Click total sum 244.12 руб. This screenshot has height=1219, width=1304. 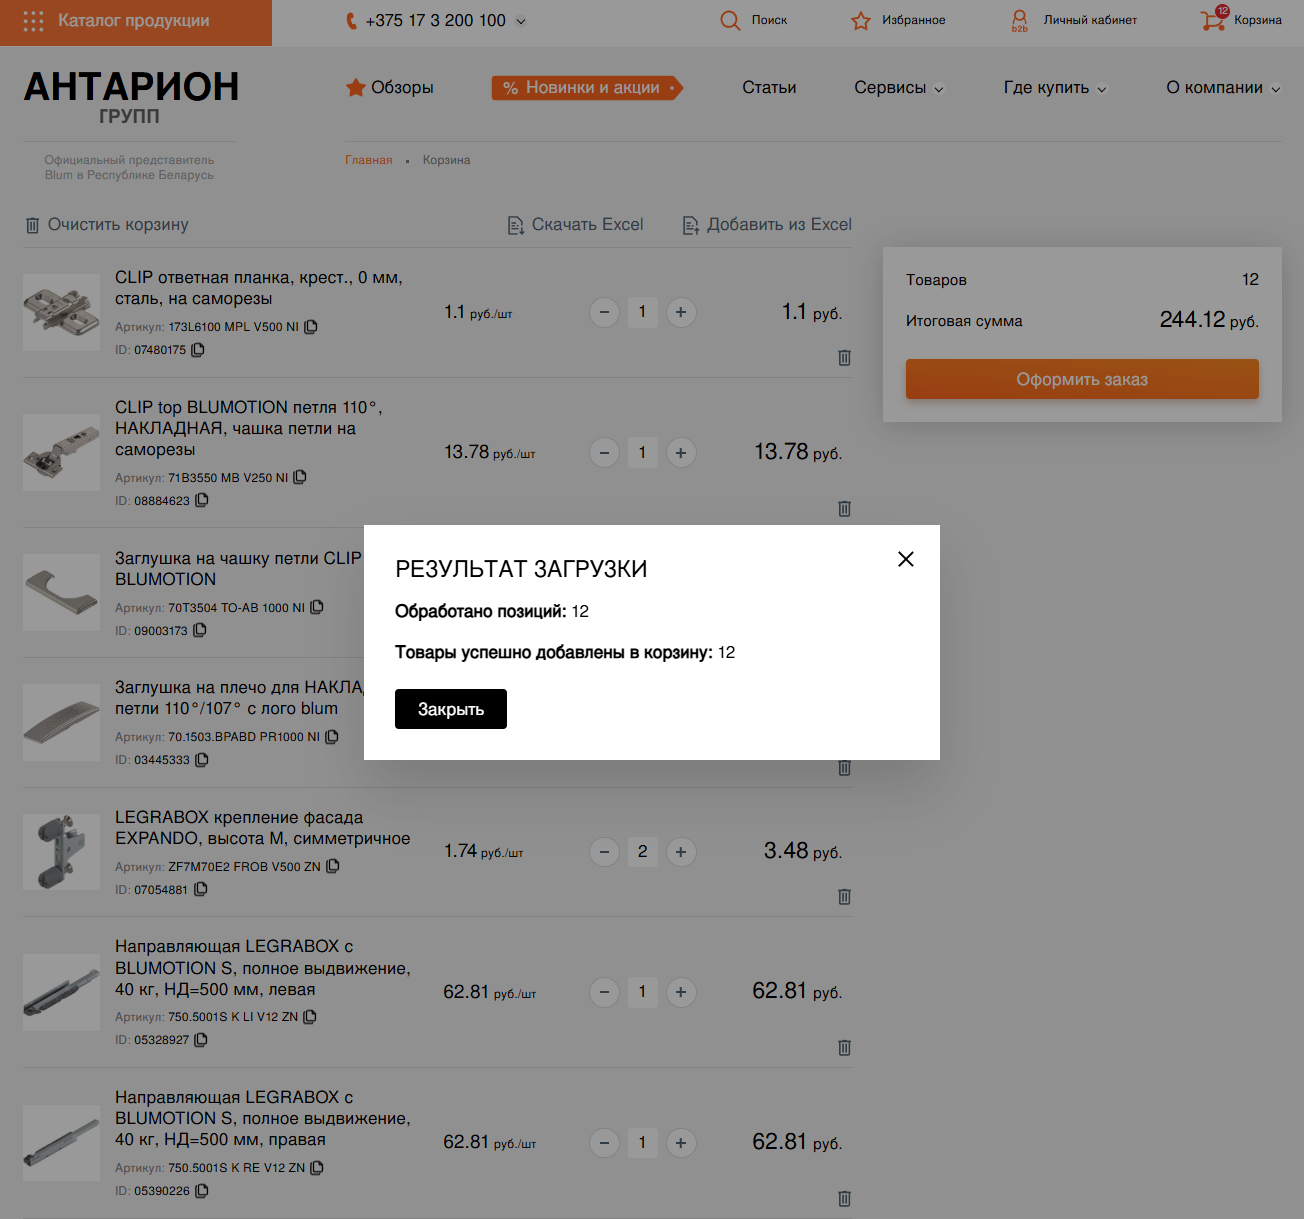click(x=1209, y=320)
